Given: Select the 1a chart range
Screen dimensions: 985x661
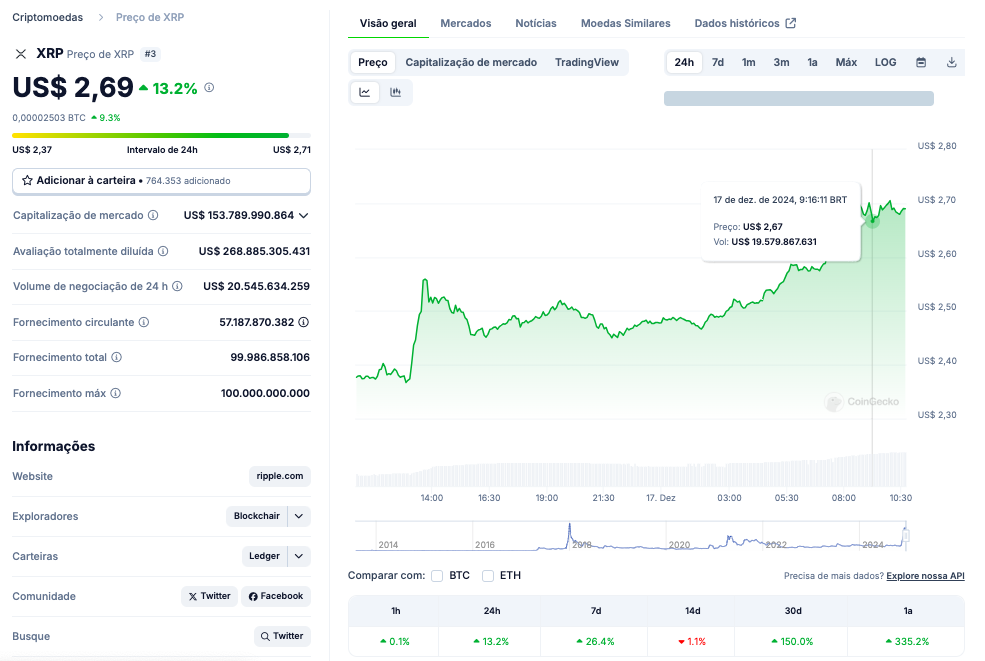Looking at the screenshot, I should [812, 62].
